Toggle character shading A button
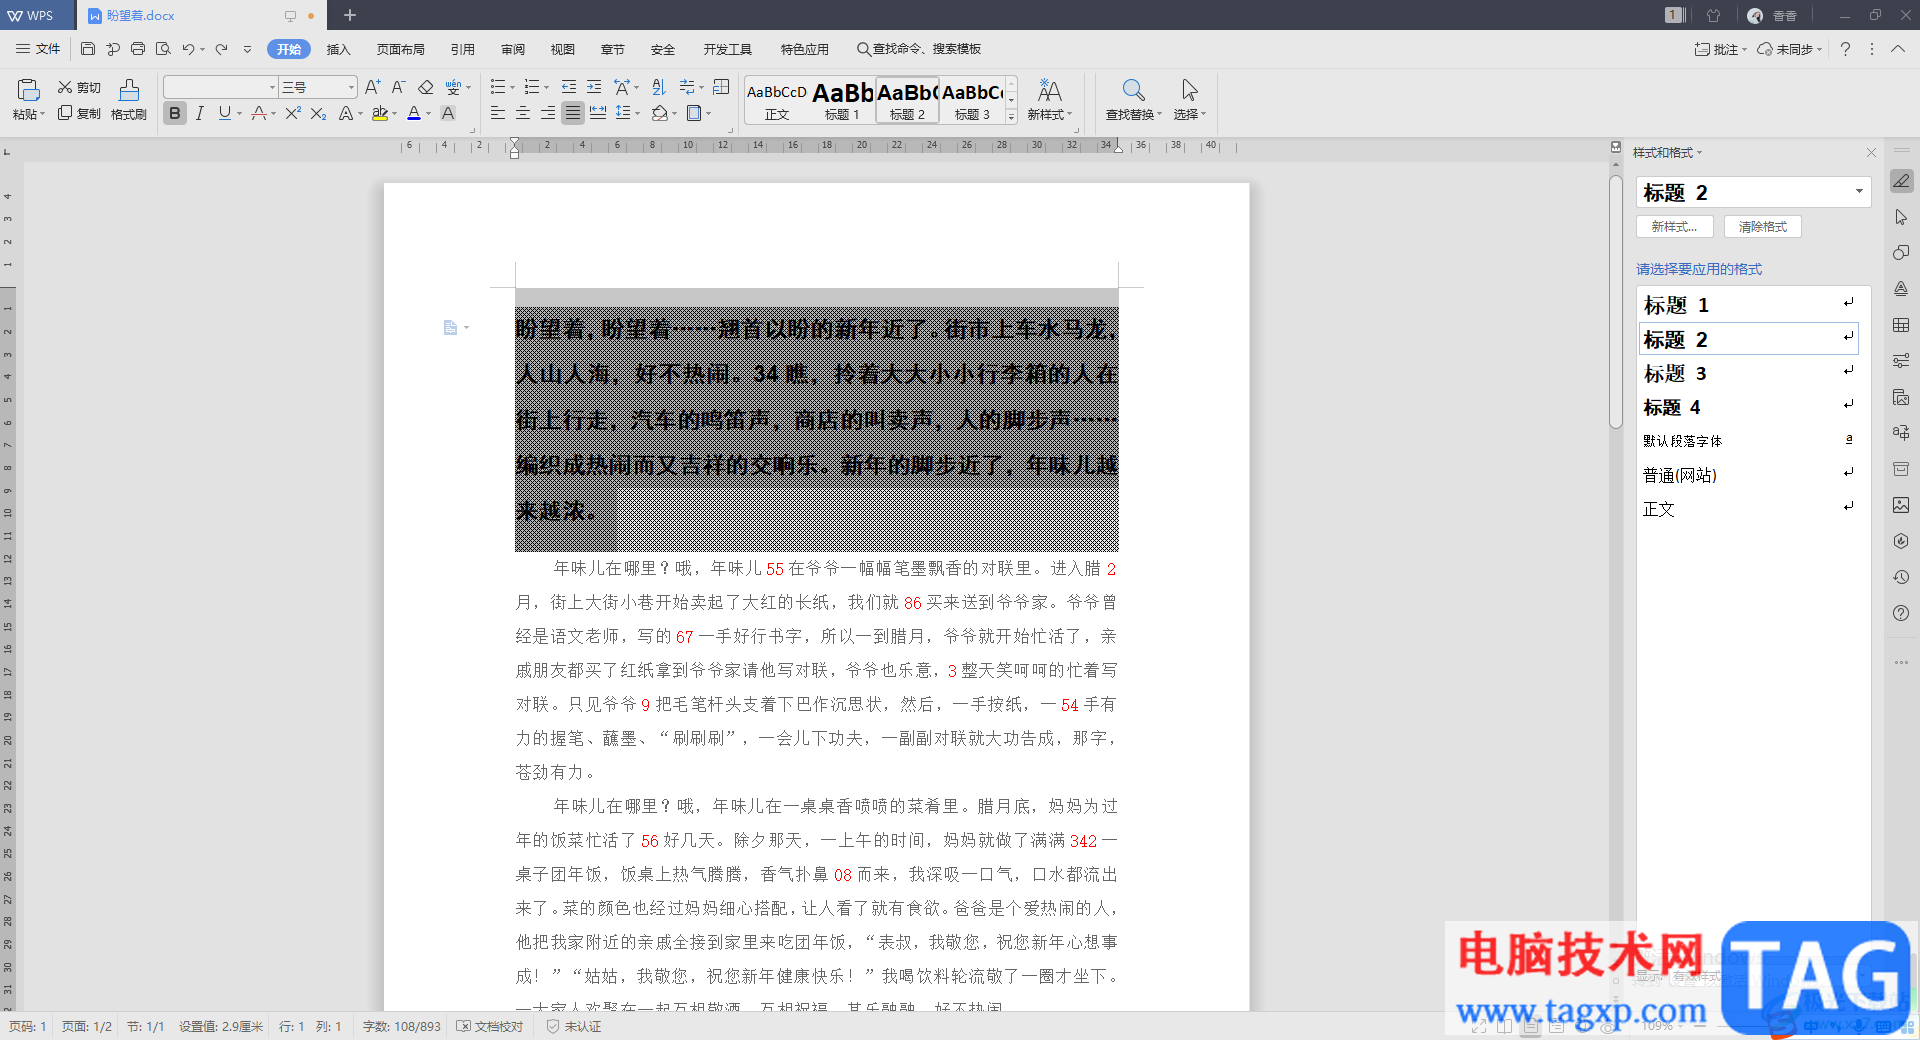Viewport: 1920px width, 1040px height. pos(448,113)
